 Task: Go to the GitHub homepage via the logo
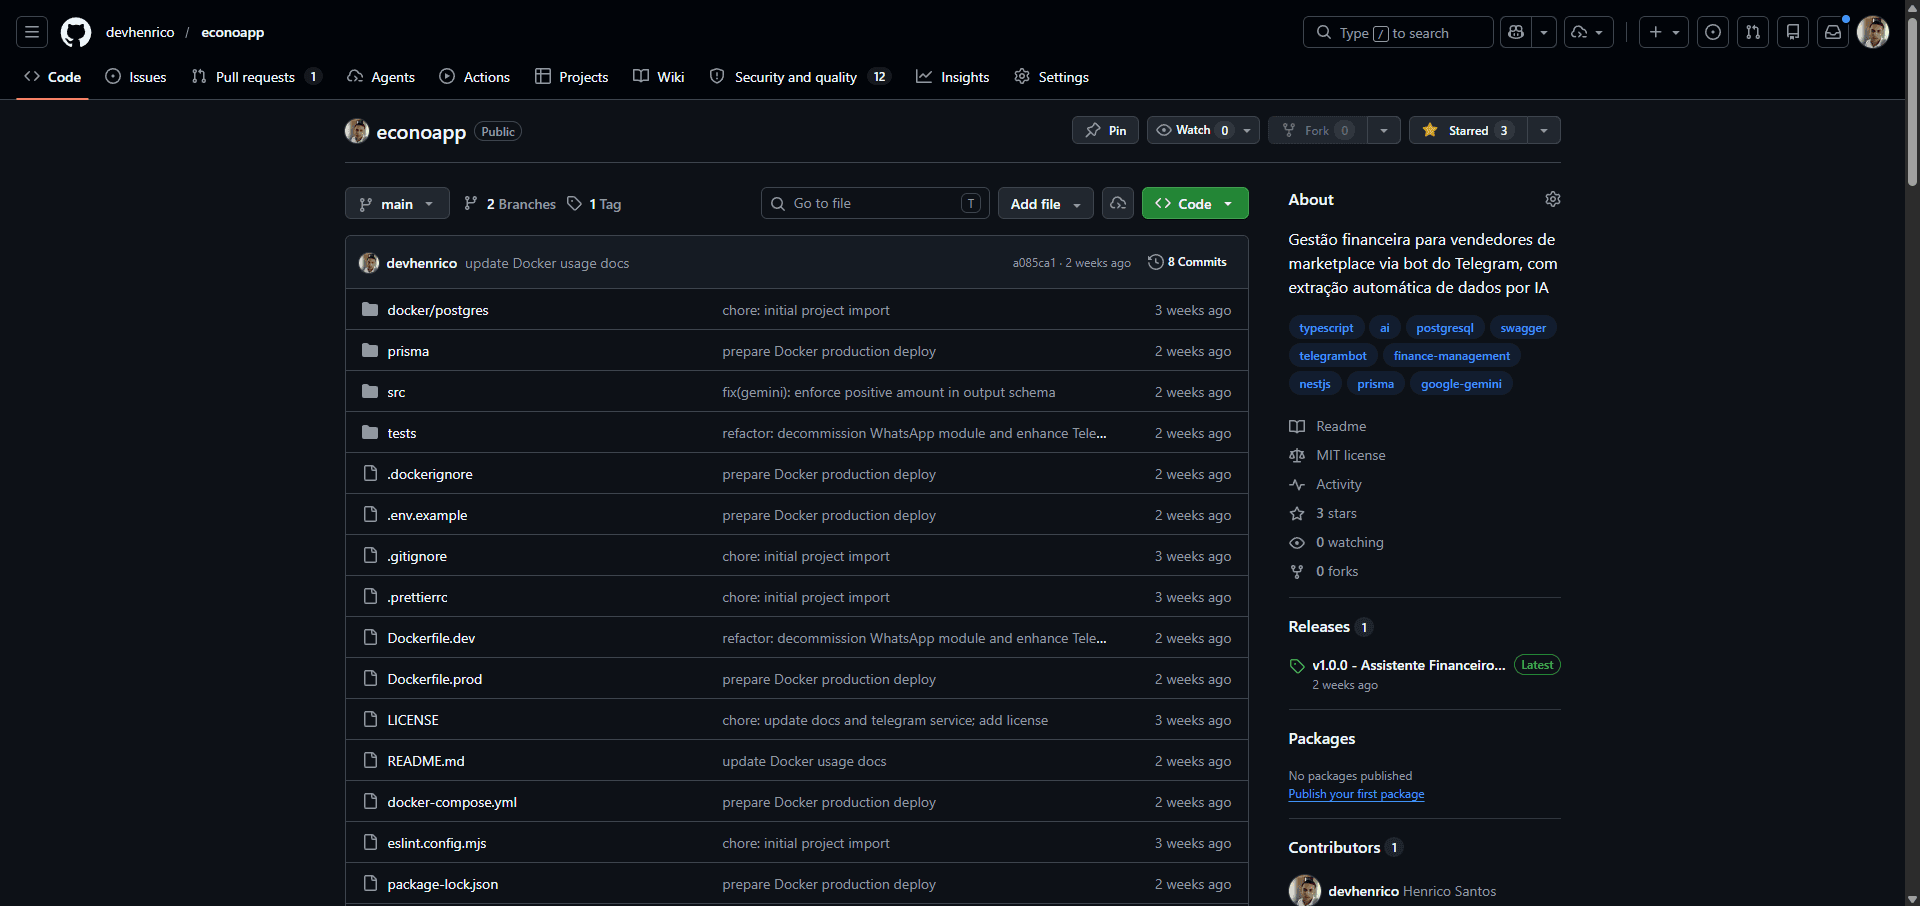tap(76, 32)
